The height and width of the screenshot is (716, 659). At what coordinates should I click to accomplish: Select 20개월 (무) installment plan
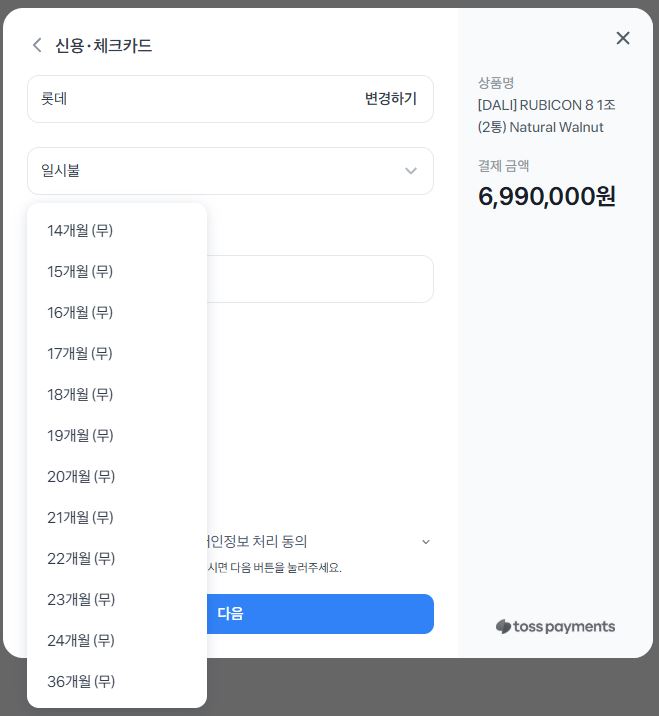[x=81, y=477]
